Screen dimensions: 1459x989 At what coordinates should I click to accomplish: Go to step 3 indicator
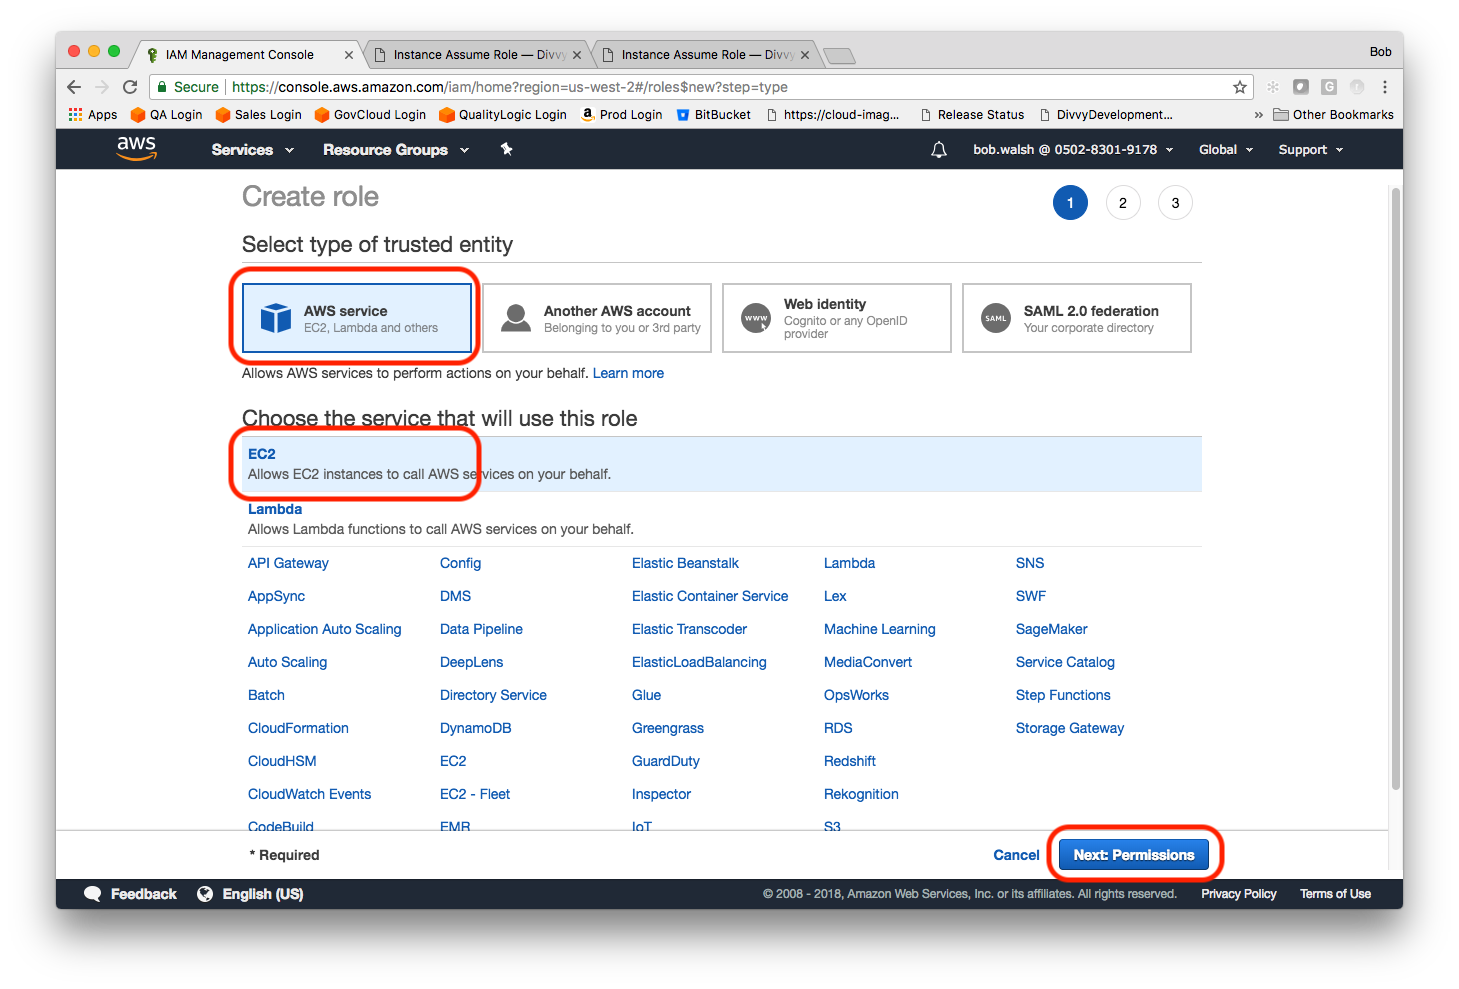coord(1175,203)
